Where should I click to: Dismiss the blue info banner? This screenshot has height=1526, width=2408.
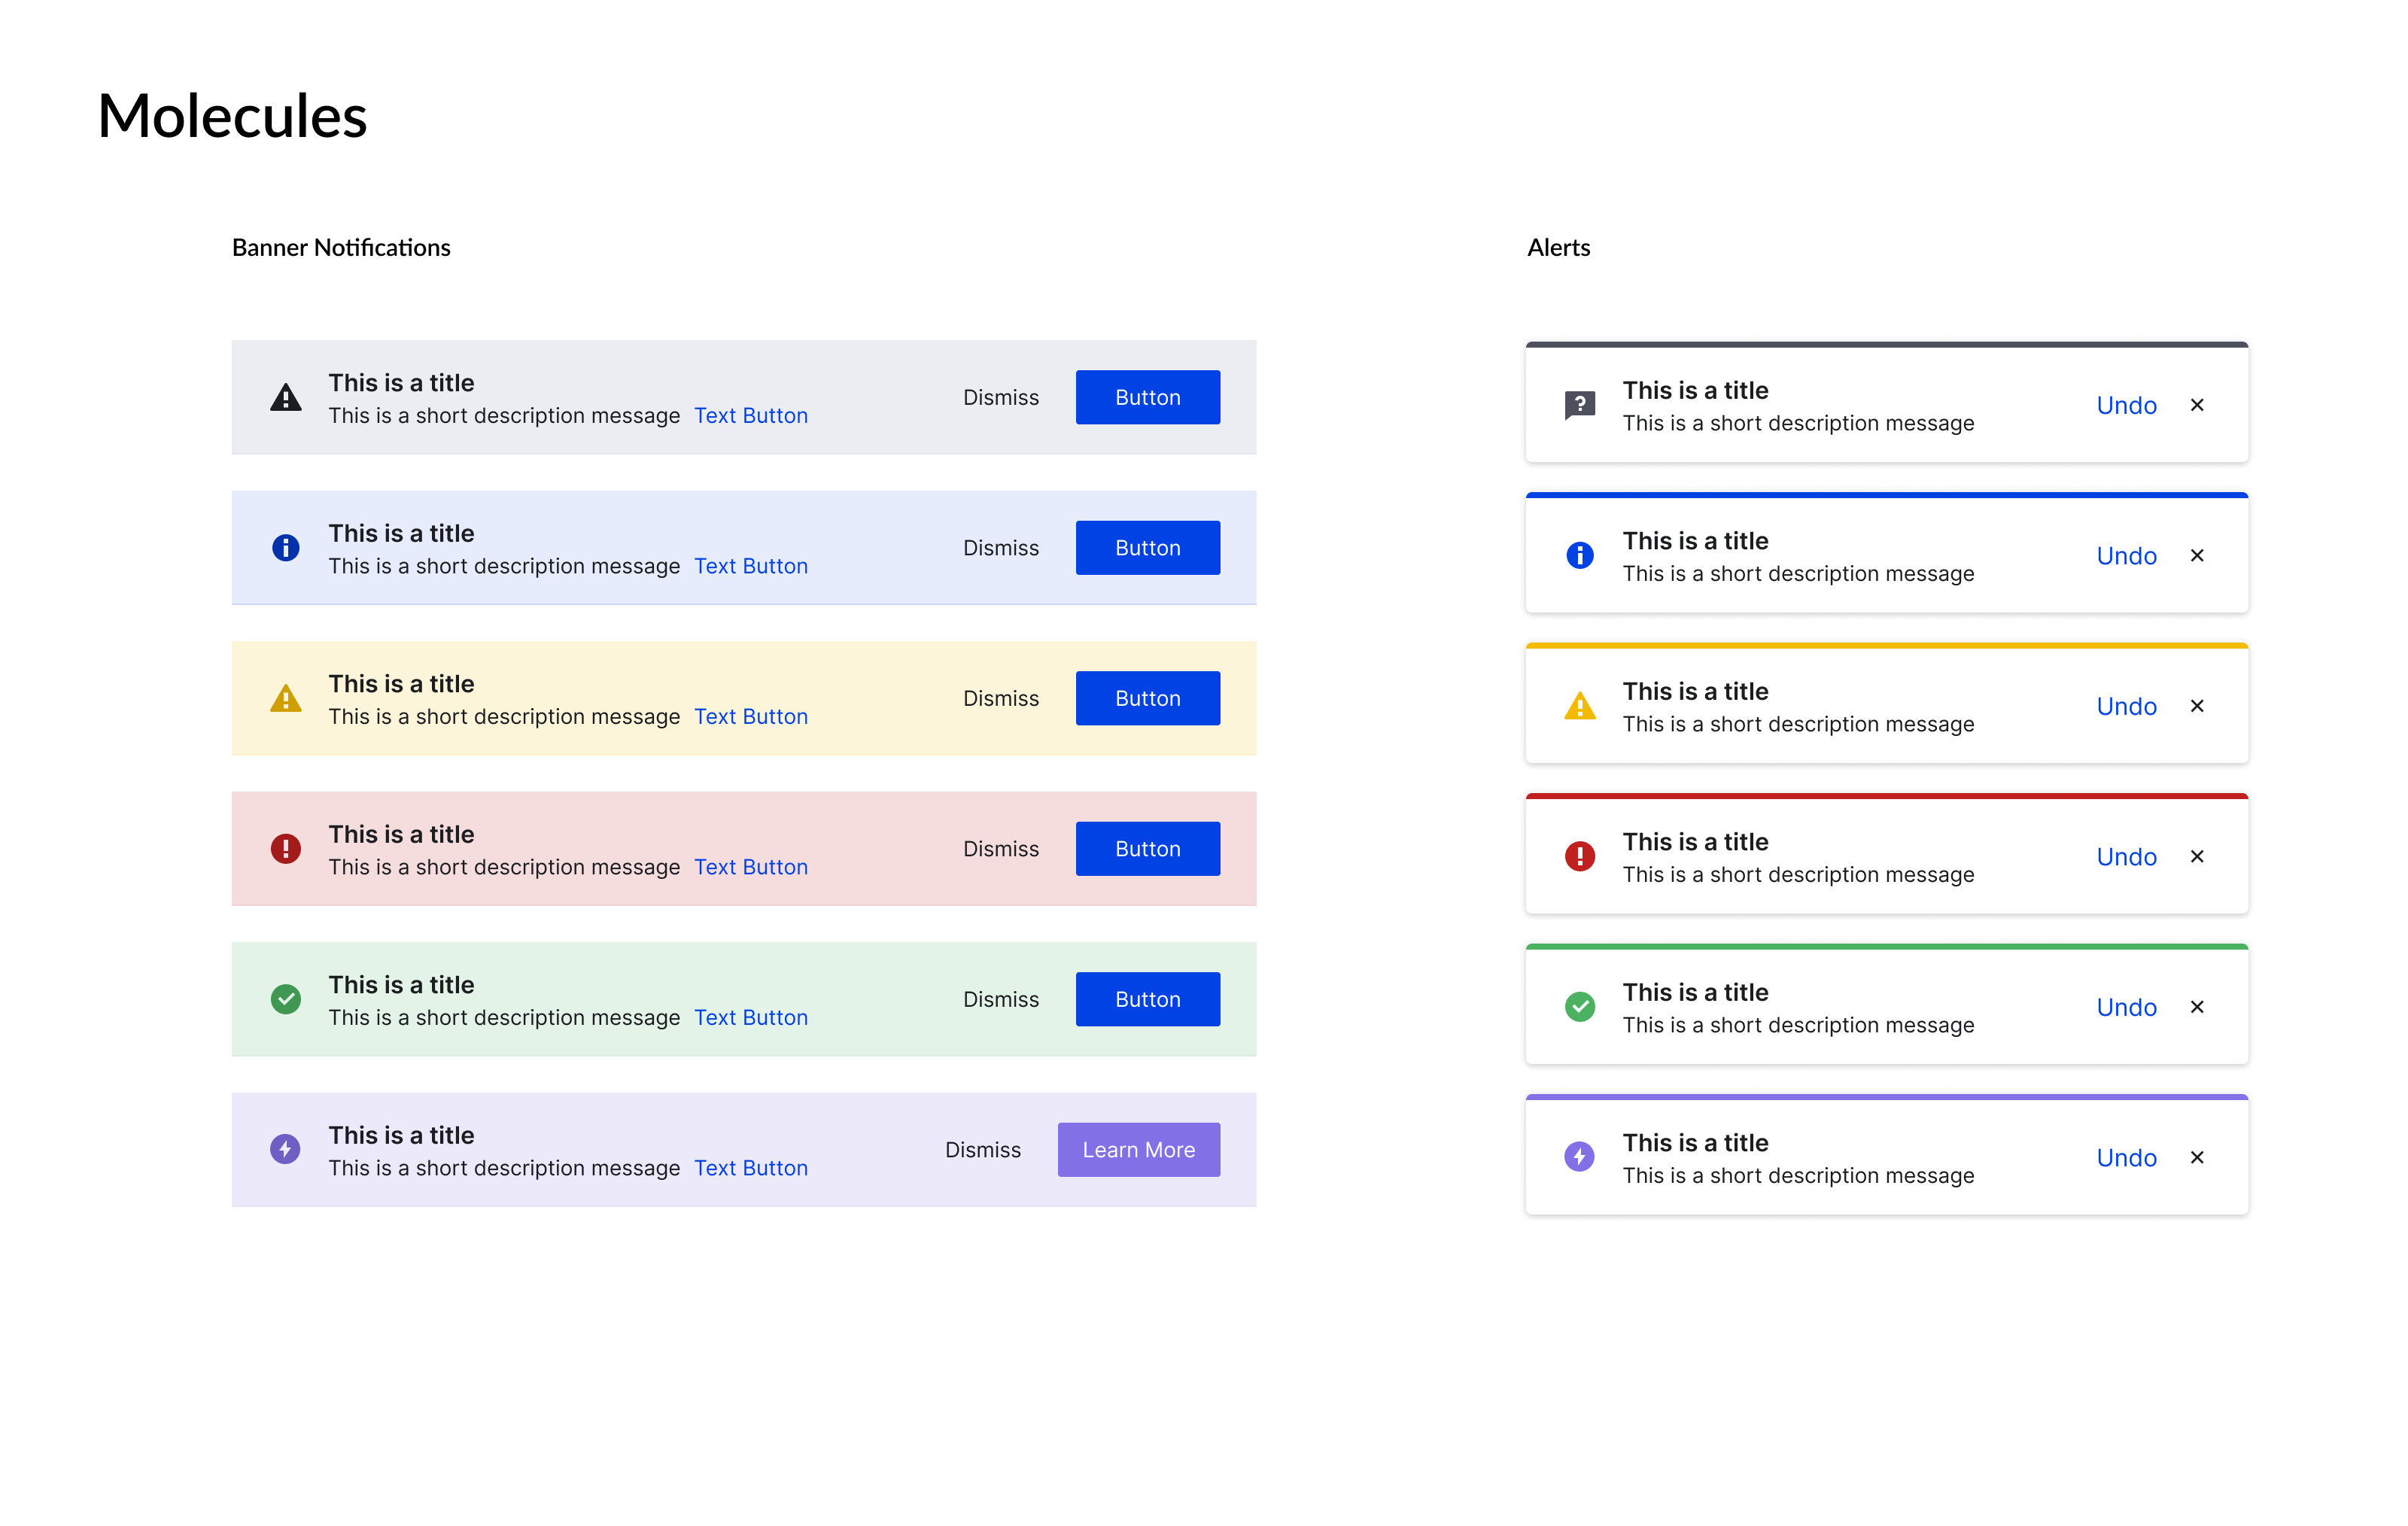point(1000,548)
